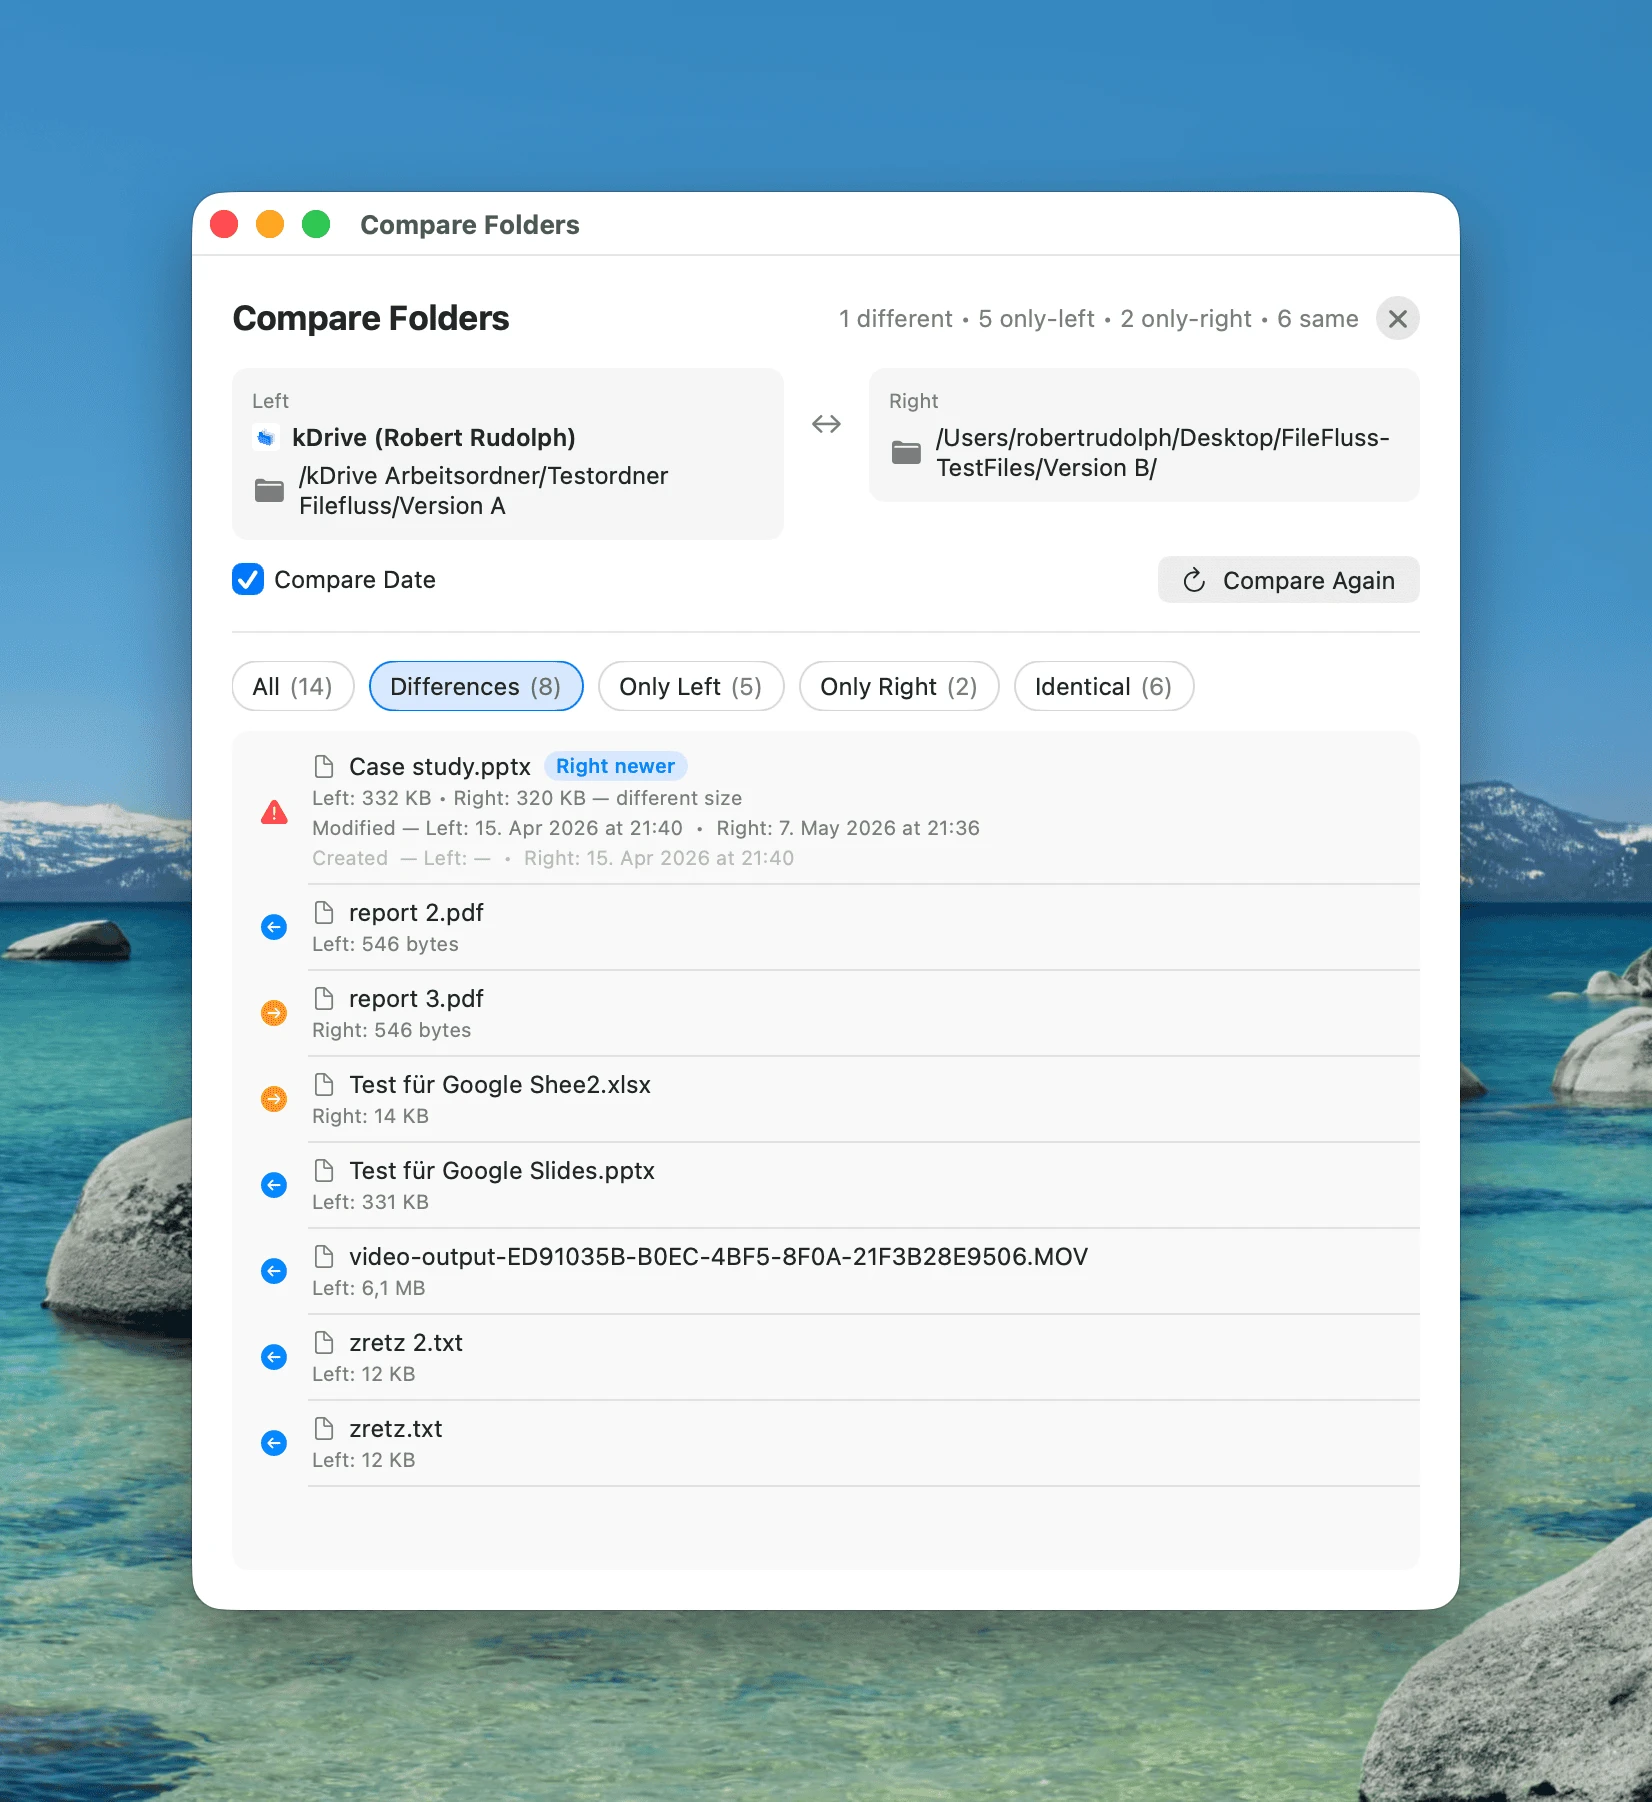Screen dimensions: 1652x1802
Task: Select the report 3.pdf file name
Action: pyautogui.click(x=416, y=999)
